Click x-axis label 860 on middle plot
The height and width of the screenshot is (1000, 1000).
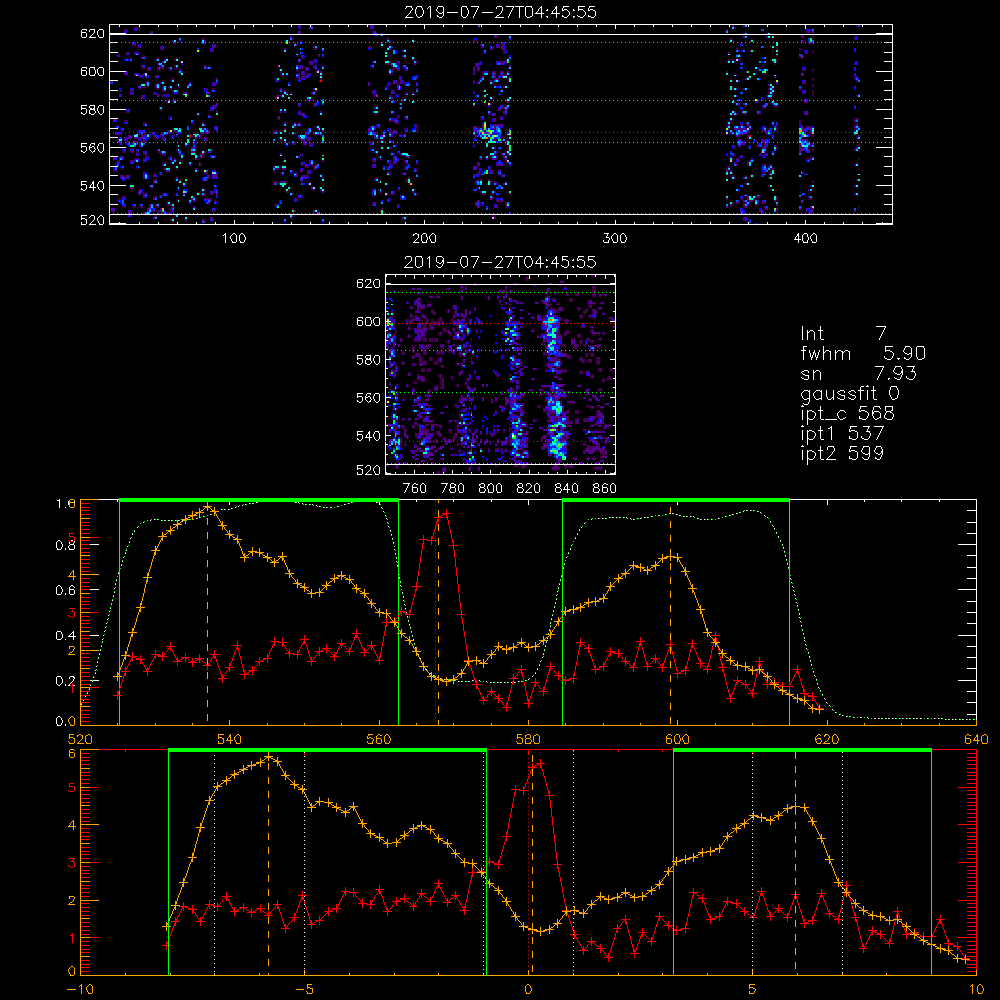coord(605,489)
